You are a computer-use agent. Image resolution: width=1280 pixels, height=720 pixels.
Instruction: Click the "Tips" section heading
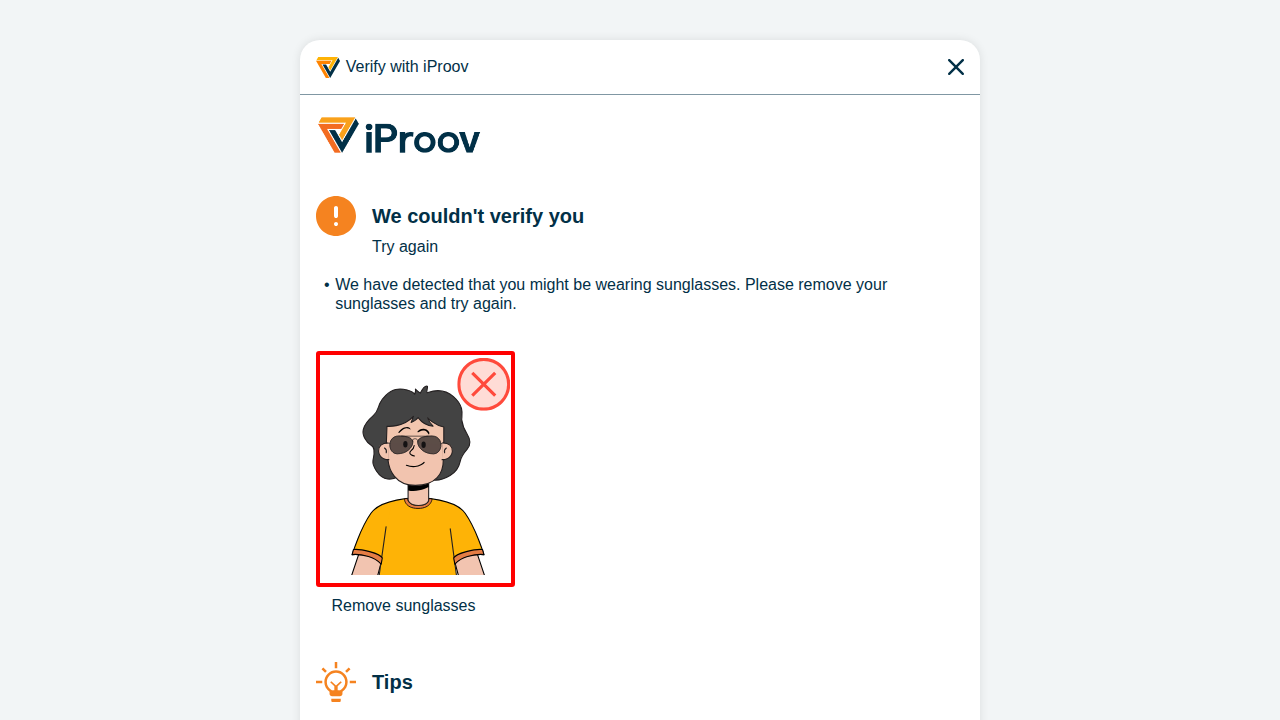[392, 682]
